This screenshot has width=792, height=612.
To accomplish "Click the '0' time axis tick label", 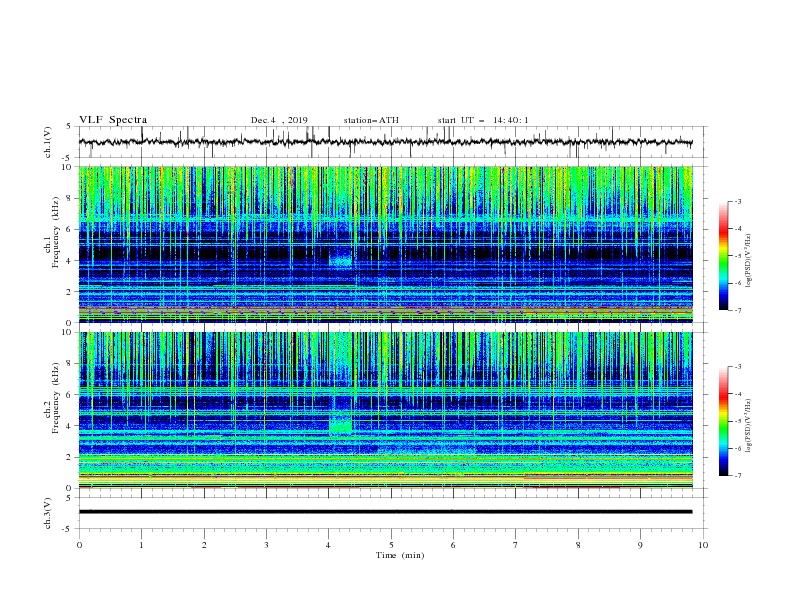I will 79,545.
